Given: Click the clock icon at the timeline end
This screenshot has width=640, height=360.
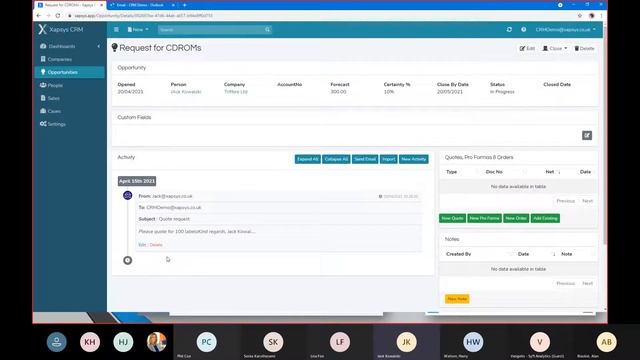Looking at the screenshot, I should click(x=127, y=260).
